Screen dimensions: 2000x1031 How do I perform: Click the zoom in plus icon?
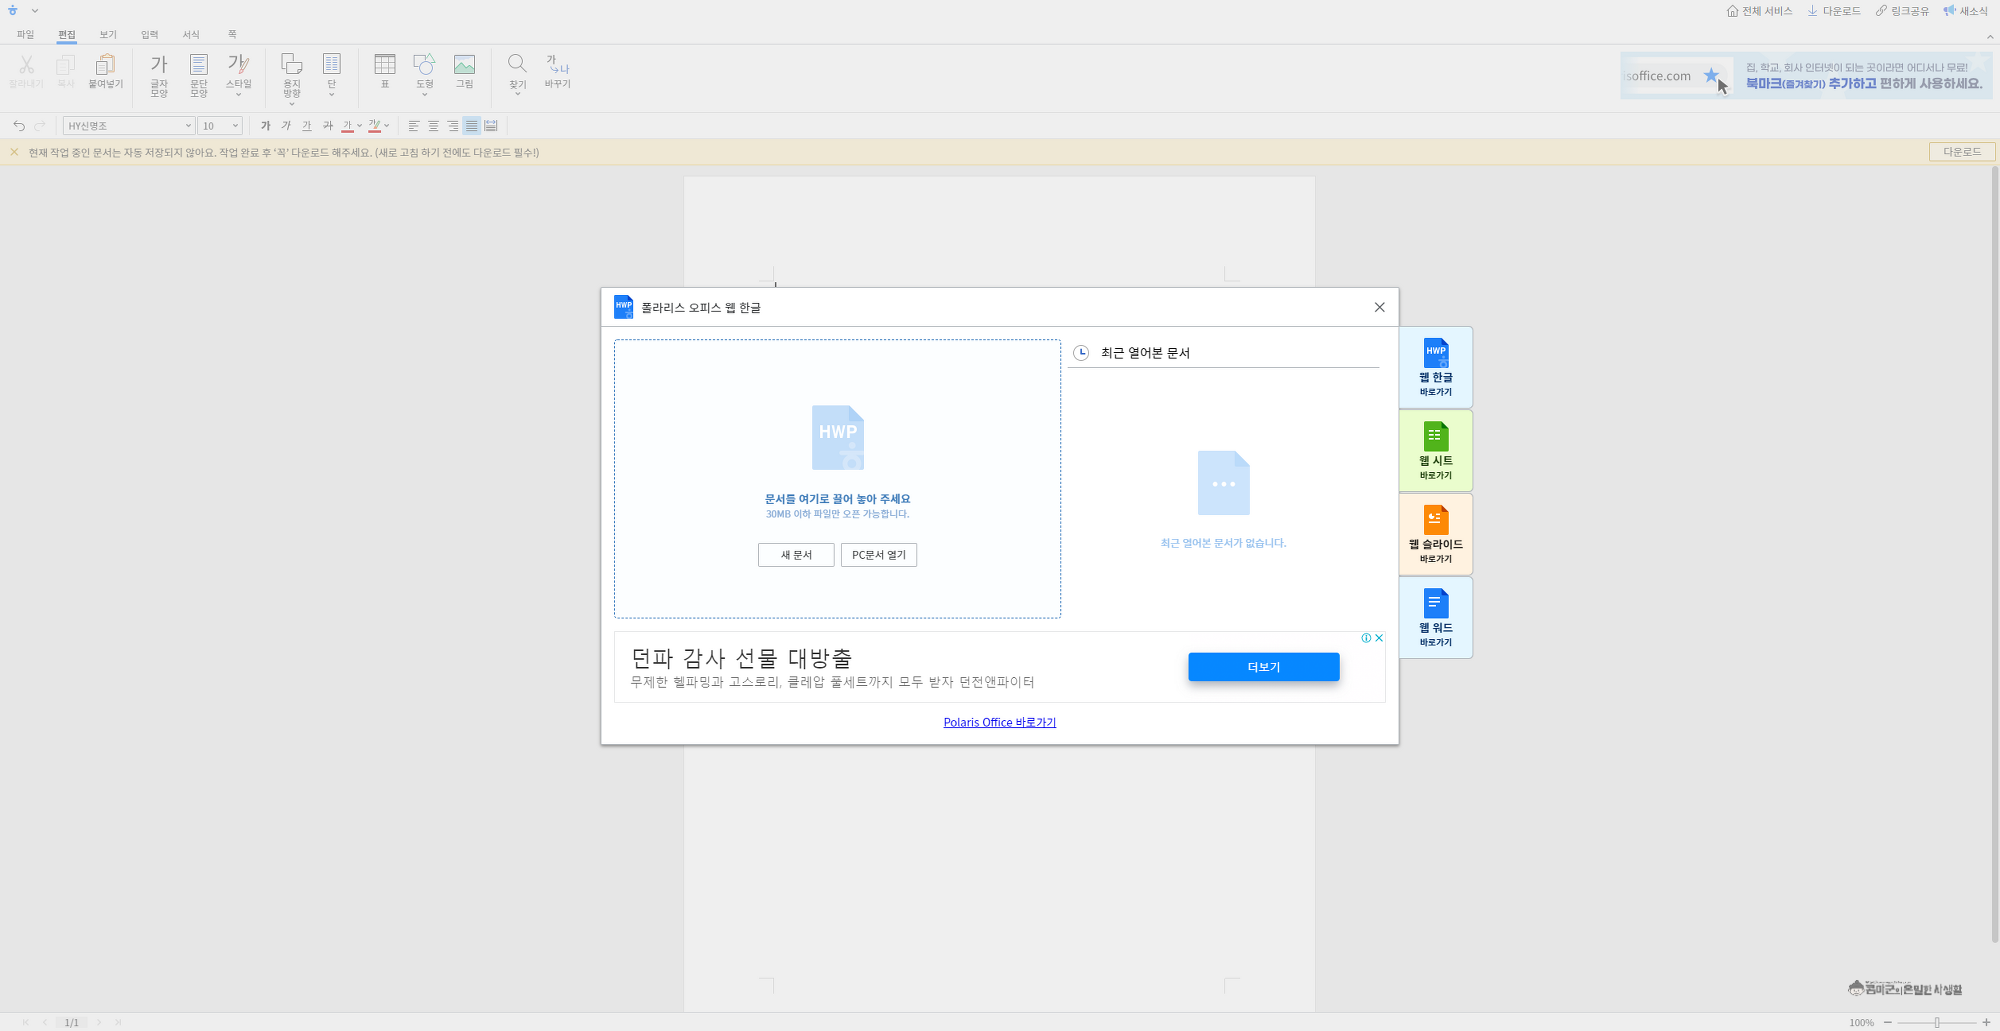[1986, 1022]
